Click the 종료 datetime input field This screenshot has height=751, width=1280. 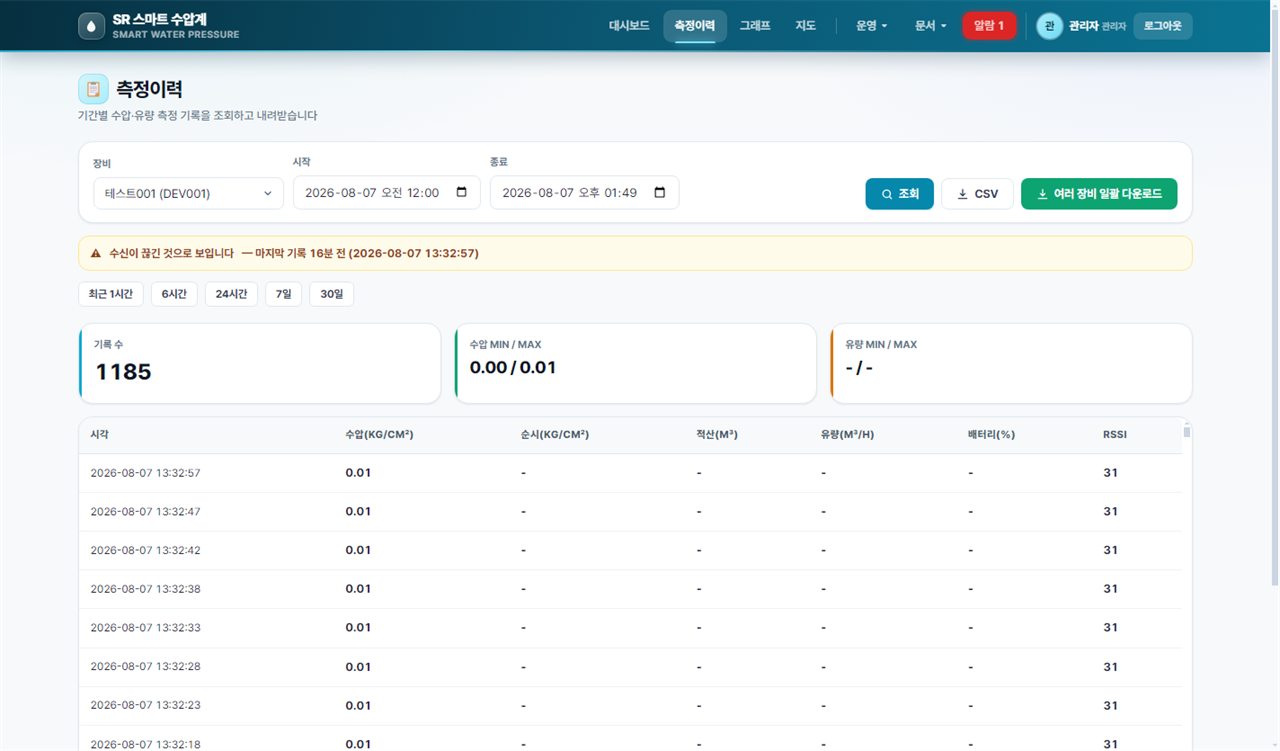pyautogui.click(x=584, y=193)
